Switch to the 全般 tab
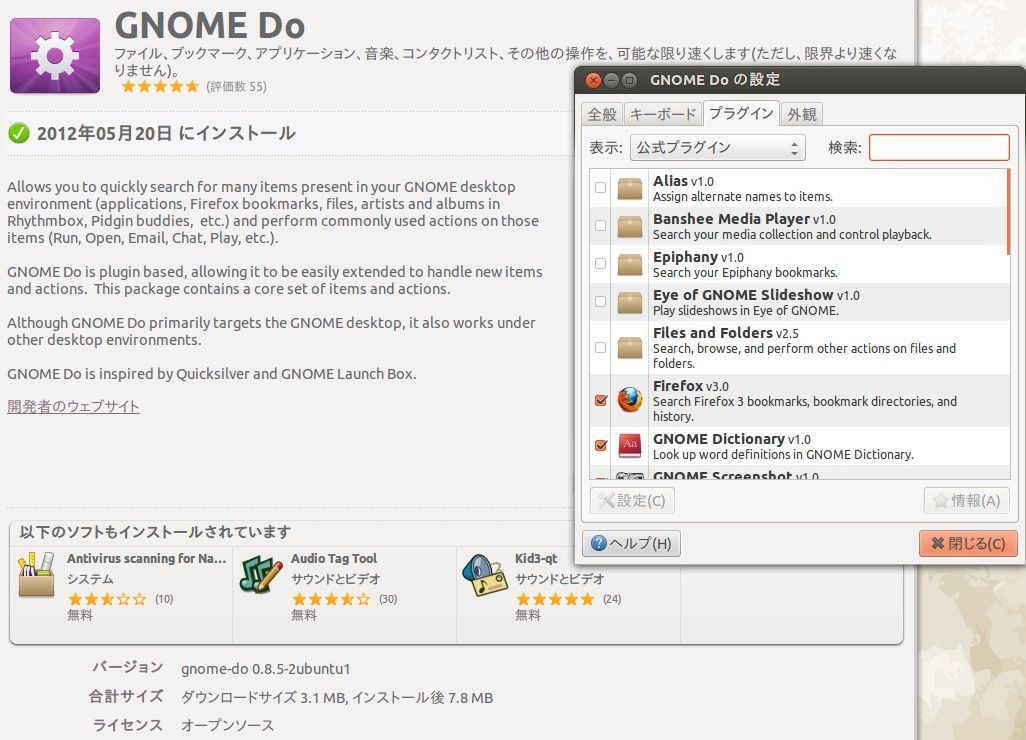The width and height of the screenshot is (1026, 740). 602,115
